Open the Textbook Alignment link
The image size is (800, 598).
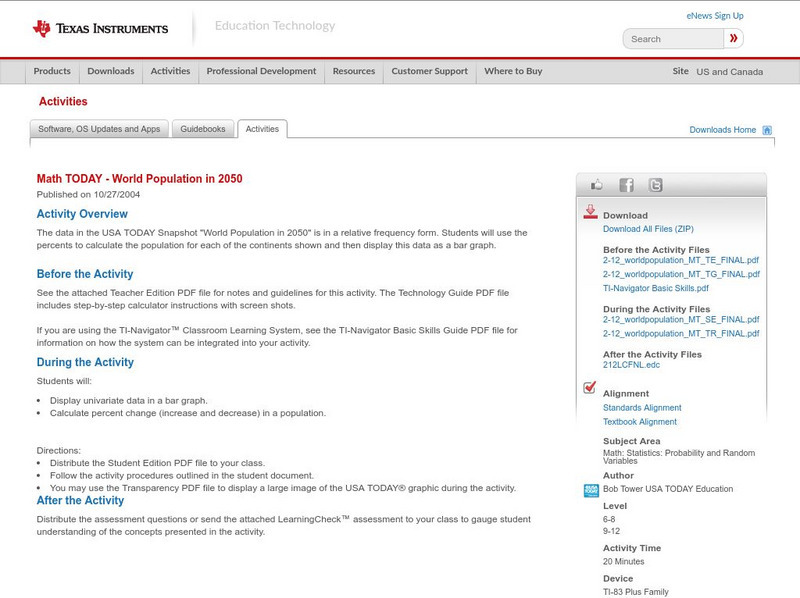640,422
